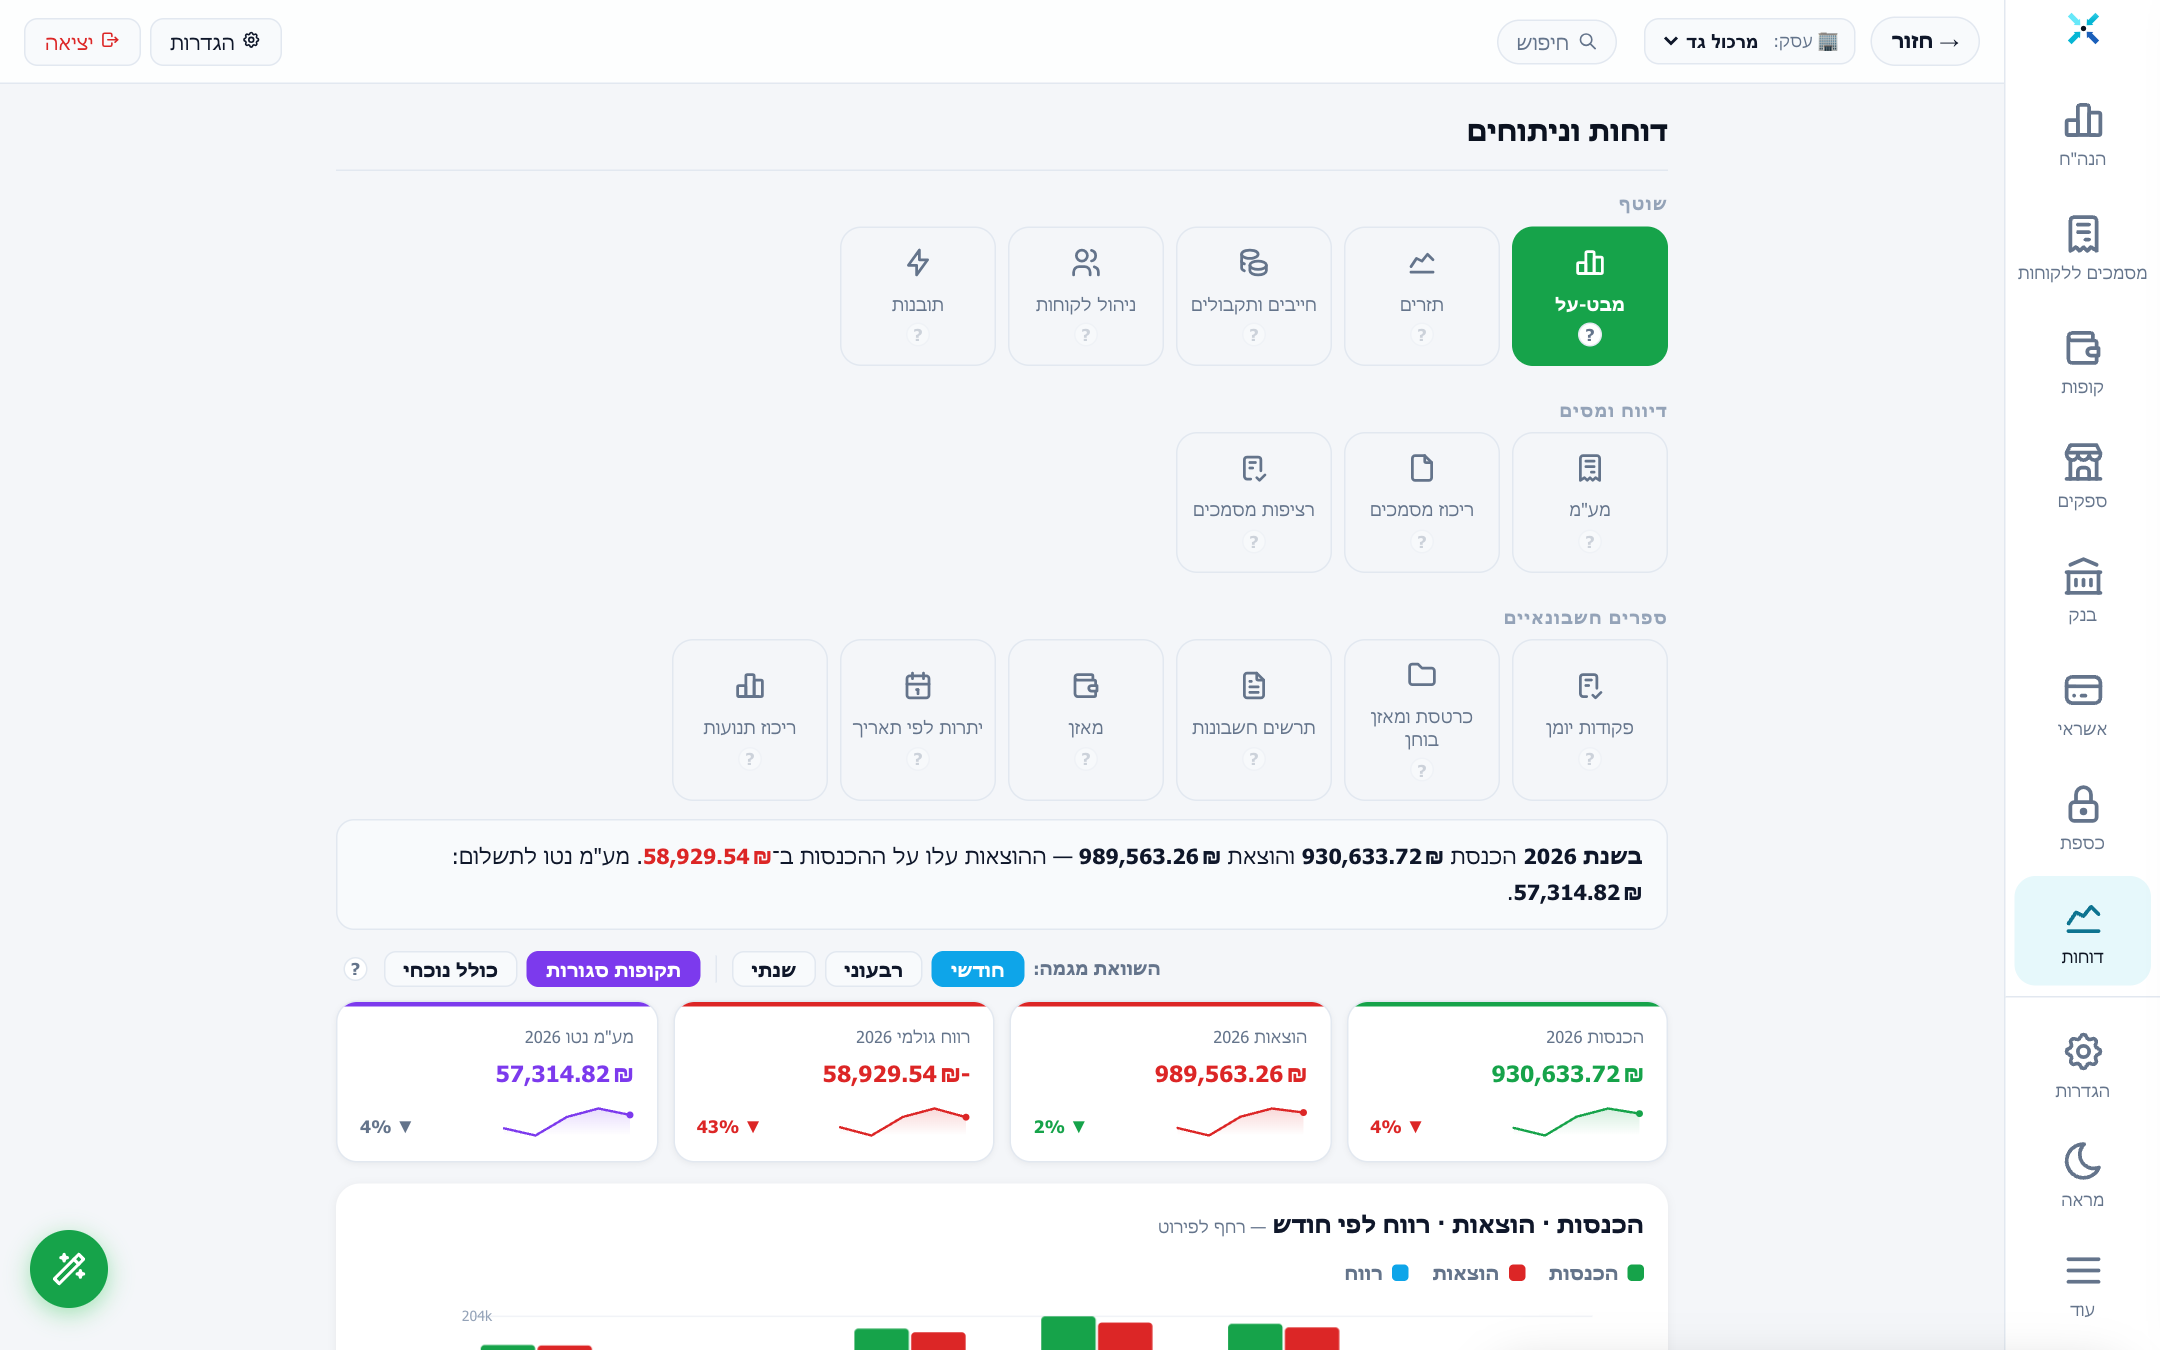Click the magic wand floating button

click(69, 1268)
